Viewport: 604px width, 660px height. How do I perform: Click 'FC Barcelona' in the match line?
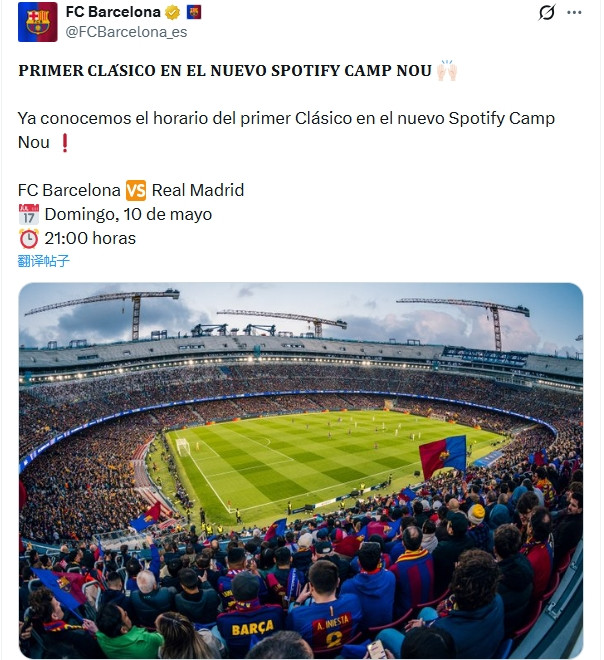pos(69,190)
